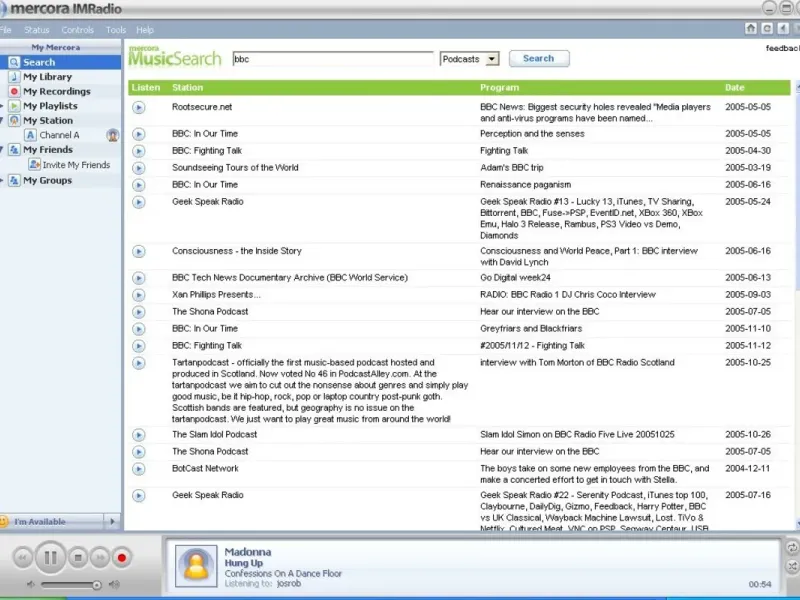This screenshot has height=600, width=800.
Task: Play Consciousness - the Inside Story
Action: (x=139, y=251)
